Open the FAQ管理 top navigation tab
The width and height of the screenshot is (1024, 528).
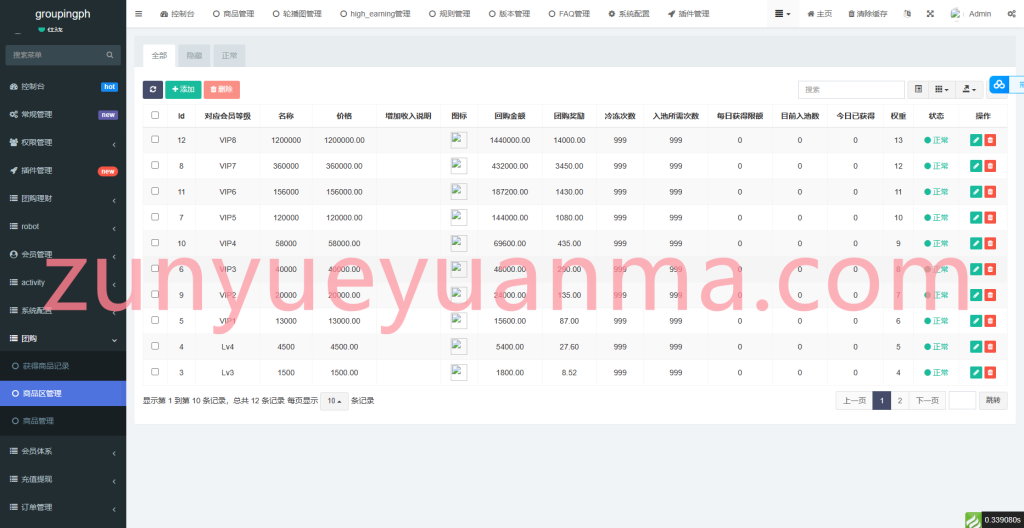(569, 14)
